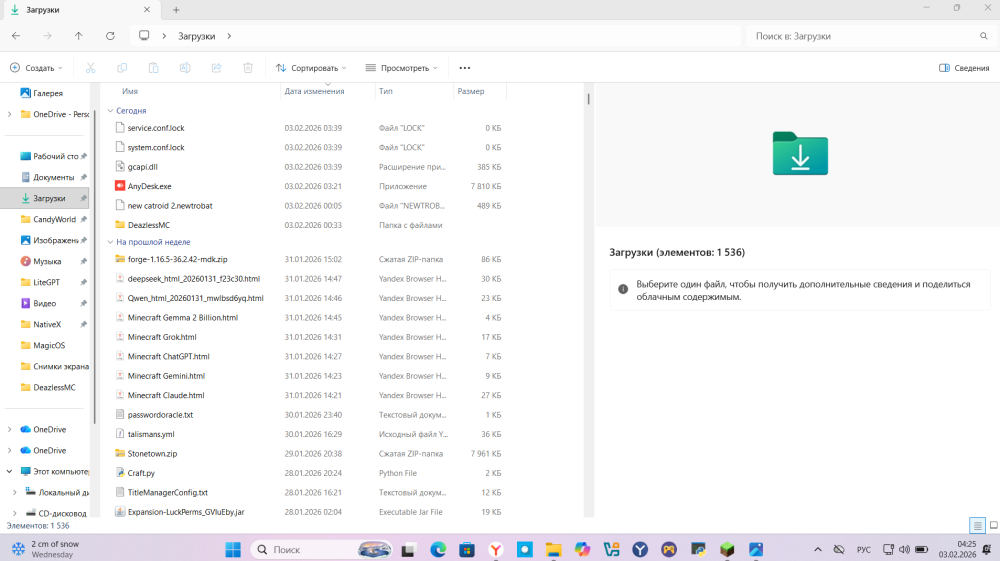Screen dimensions: 1000x561
Task: Open the Task View taskbar icon
Action: click(408, 550)
